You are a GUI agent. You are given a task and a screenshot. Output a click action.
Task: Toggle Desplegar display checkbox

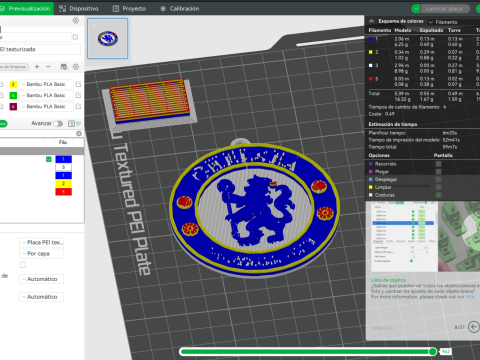click(x=438, y=179)
